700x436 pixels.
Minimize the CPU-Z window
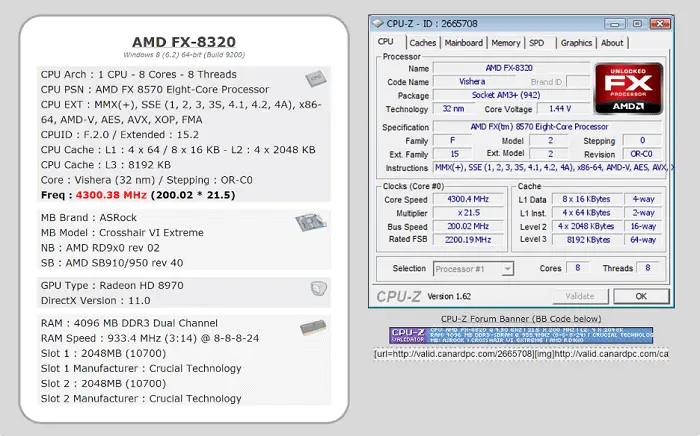pos(615,24)
